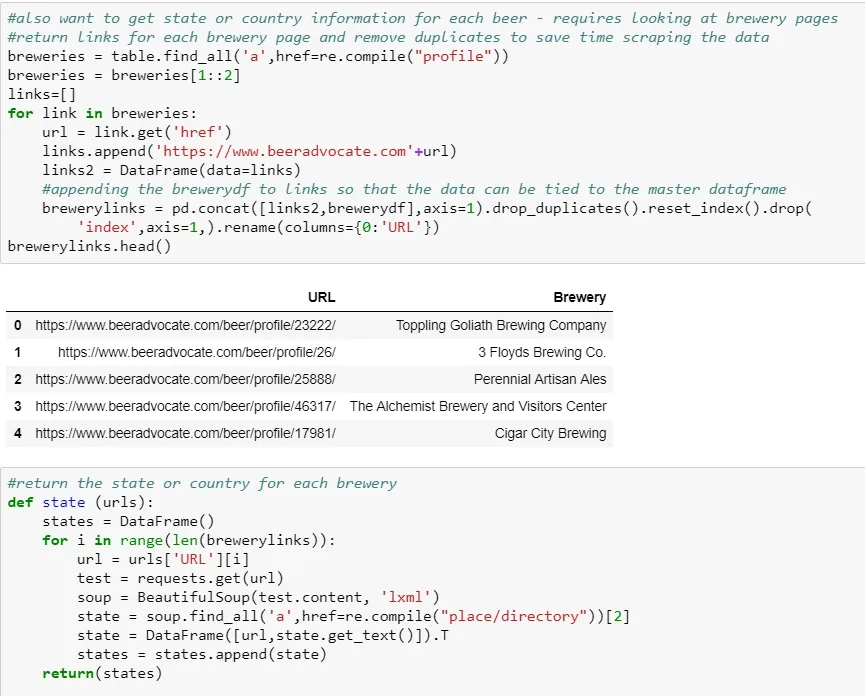The image size is (865, 696).
Task: Click the 'def state (urls):' line
Action: pos(81,502)
